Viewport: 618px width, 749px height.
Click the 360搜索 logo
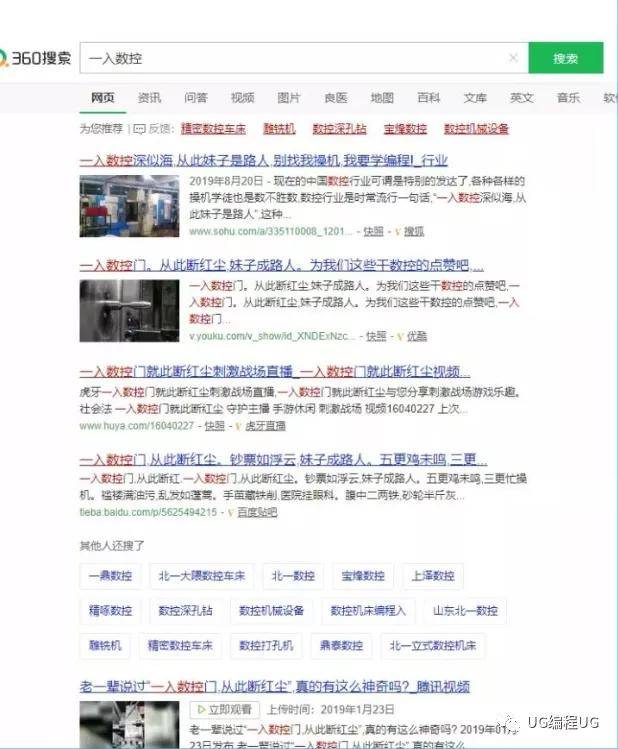coord(36,58)
